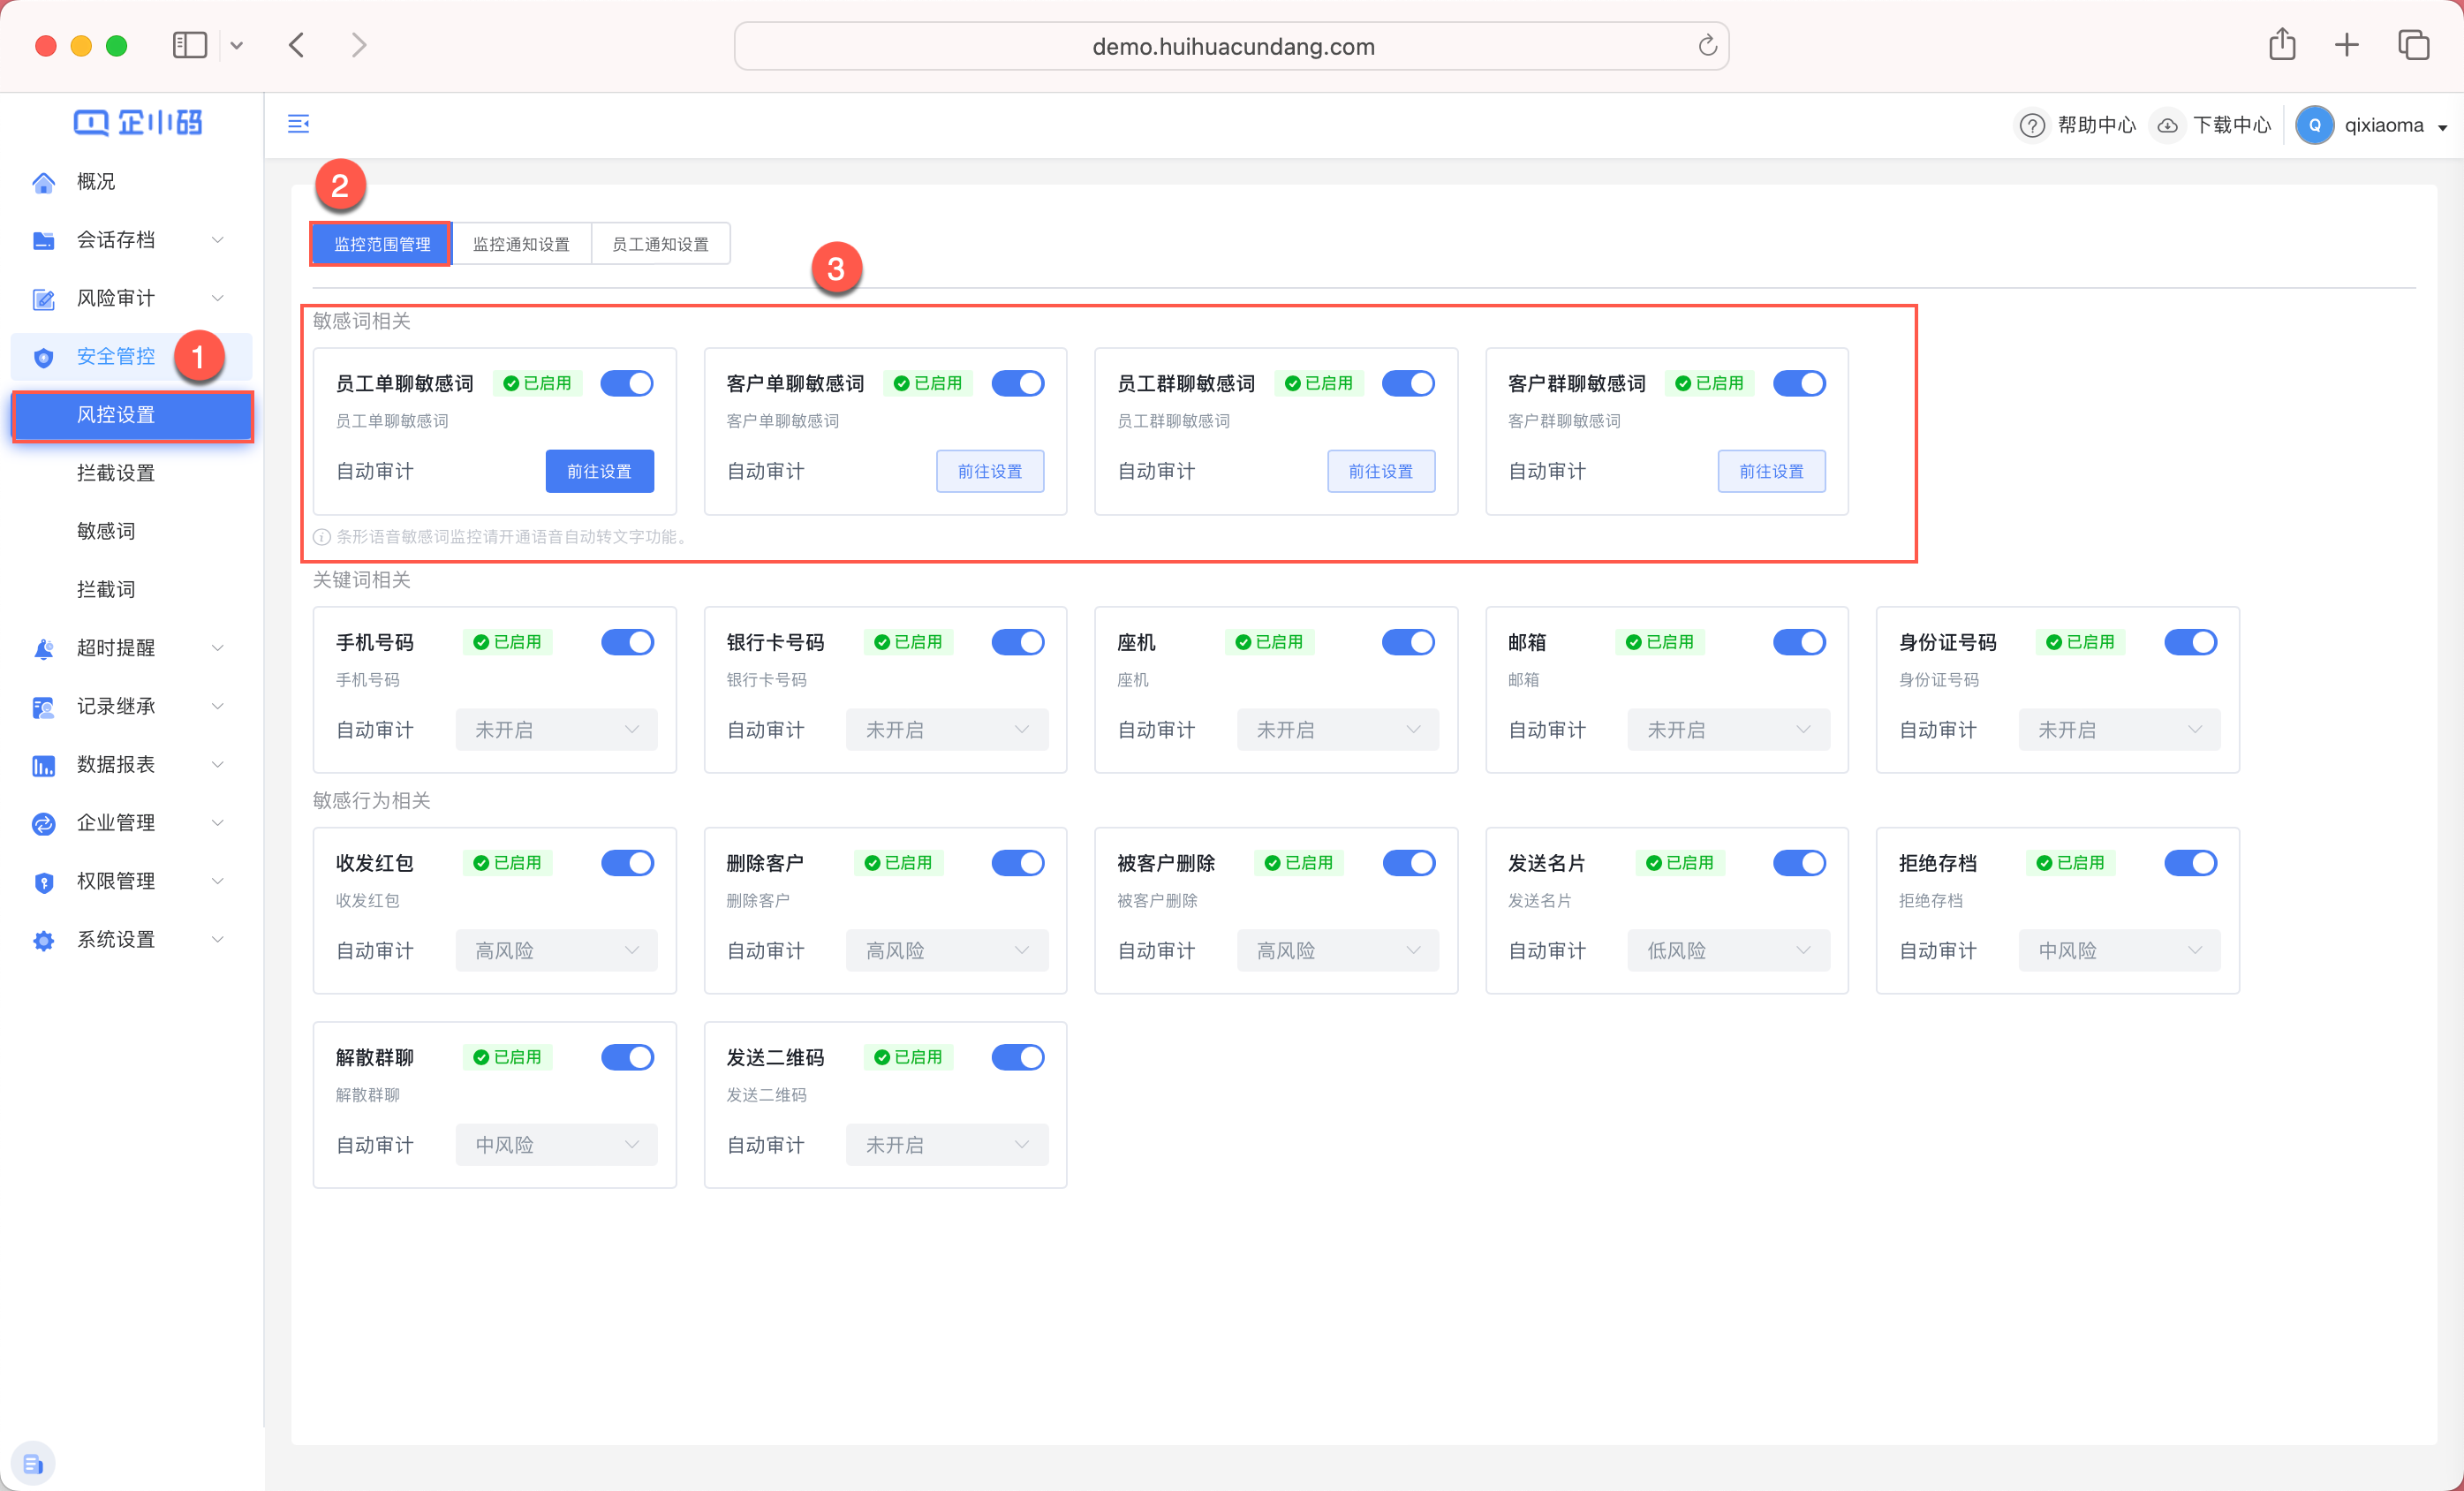Click 前往设置 for 员工群聊敏感词

click(1381, 471)
